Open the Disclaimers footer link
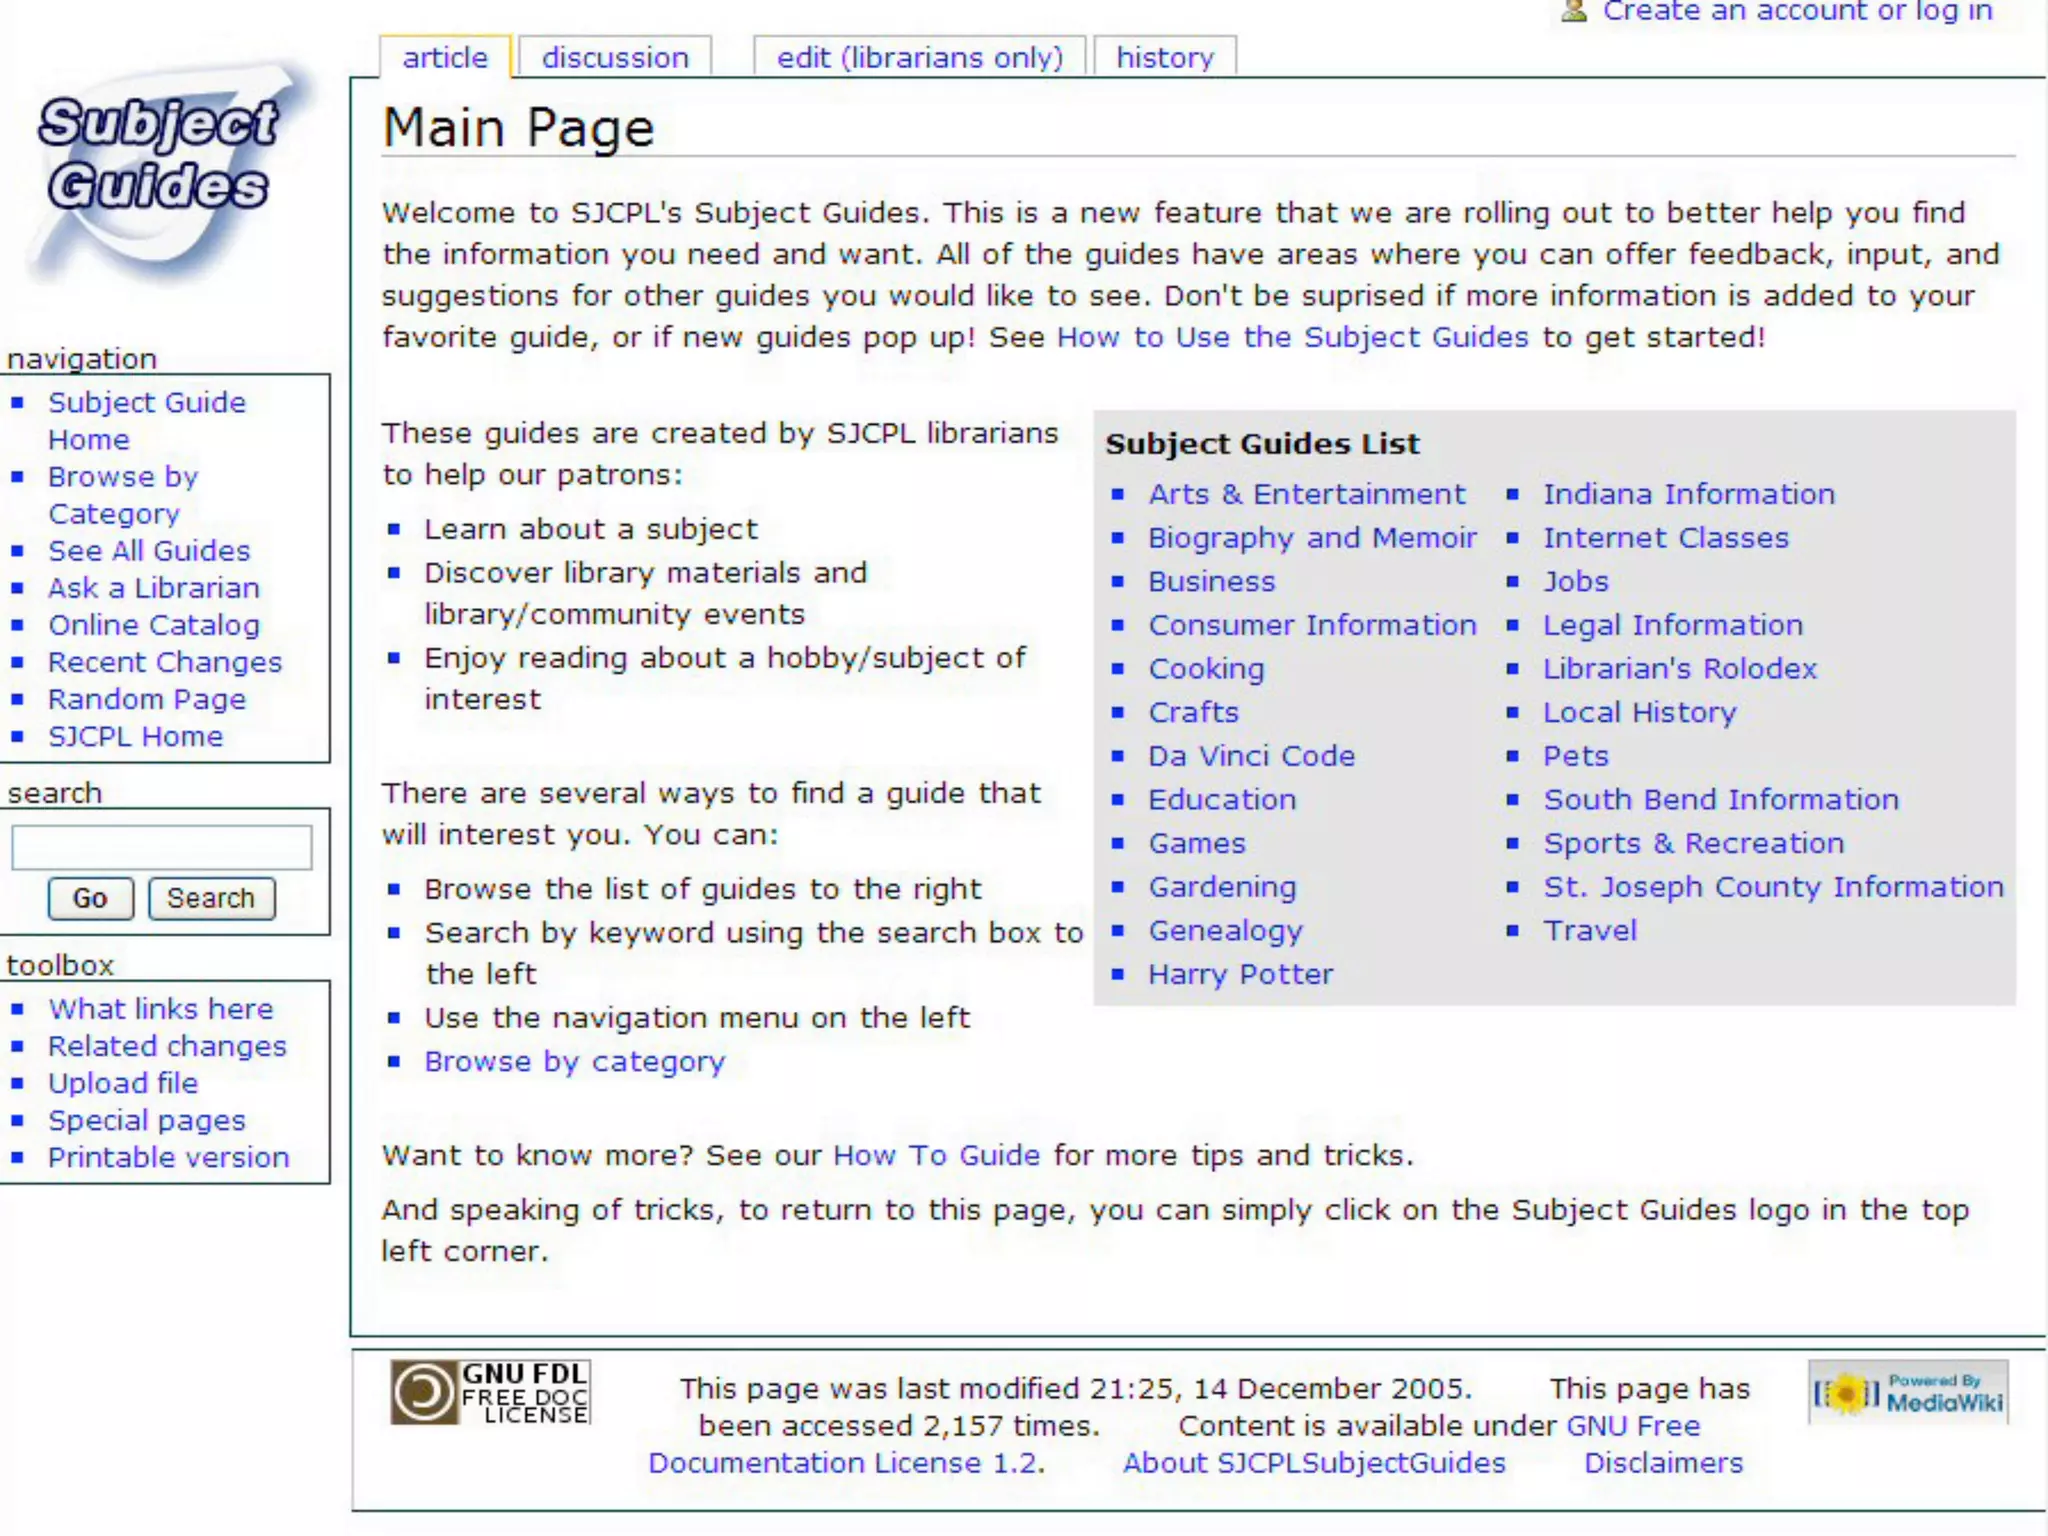2048x1536 pixels. pyautogui.click(x=1663, y=1463)
